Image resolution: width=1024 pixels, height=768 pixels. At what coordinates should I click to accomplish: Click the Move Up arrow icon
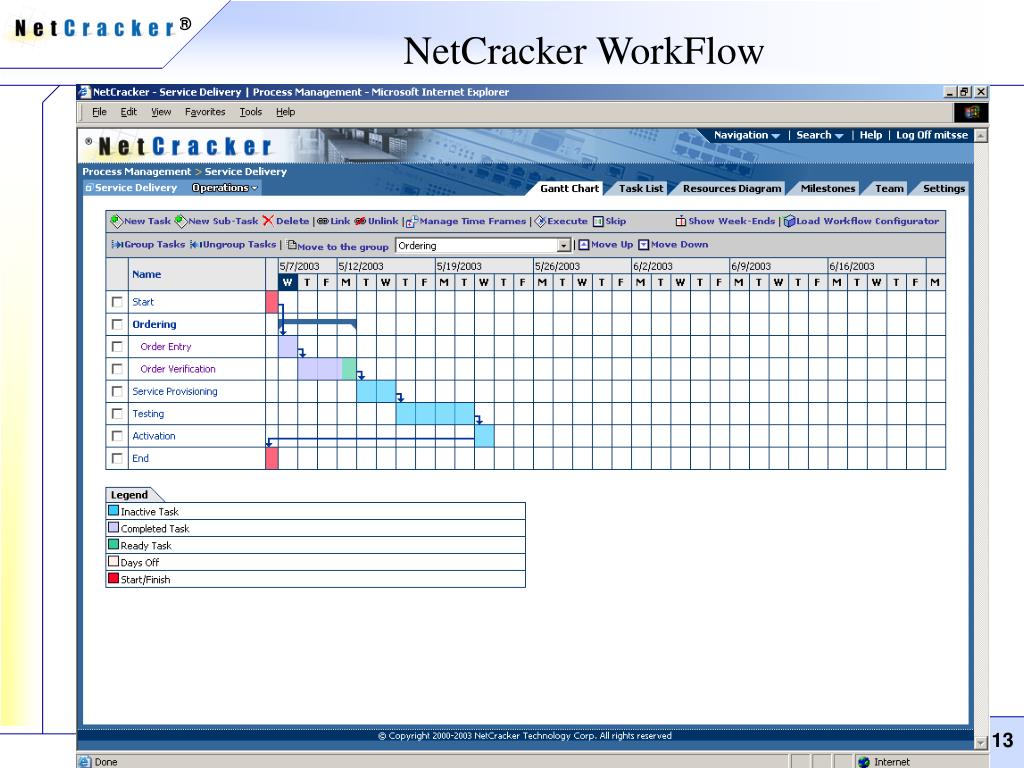(x=584, y=244)
